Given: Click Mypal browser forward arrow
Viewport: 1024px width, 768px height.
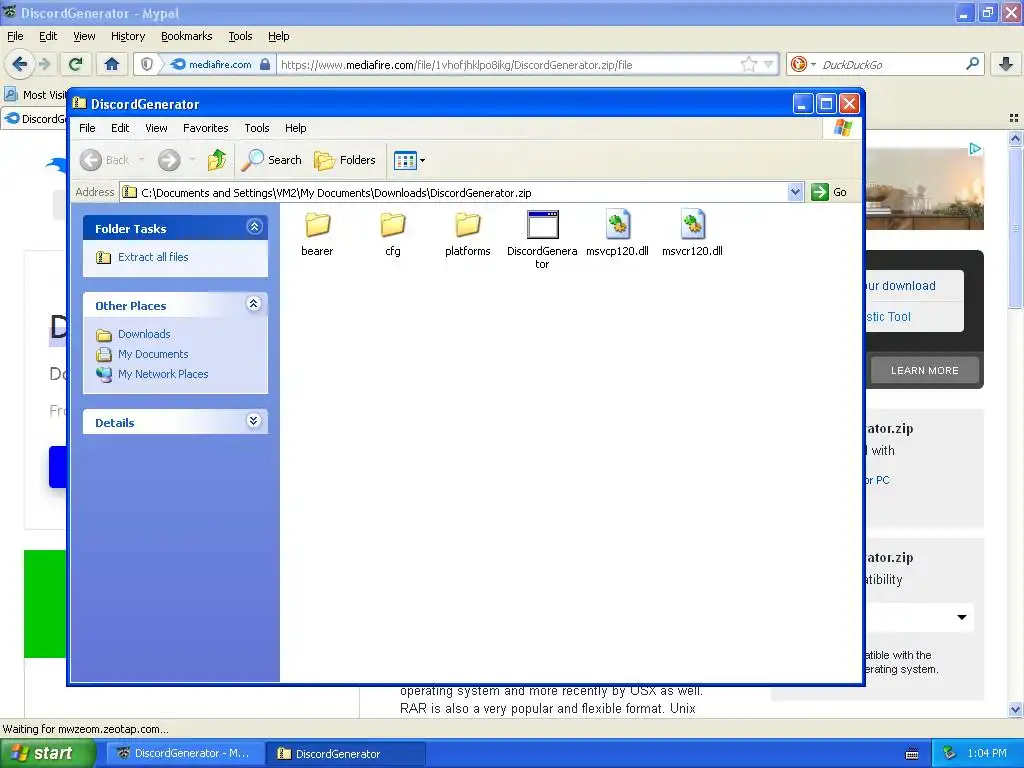Looking at the screenshot, I should [x=44, y=64].
